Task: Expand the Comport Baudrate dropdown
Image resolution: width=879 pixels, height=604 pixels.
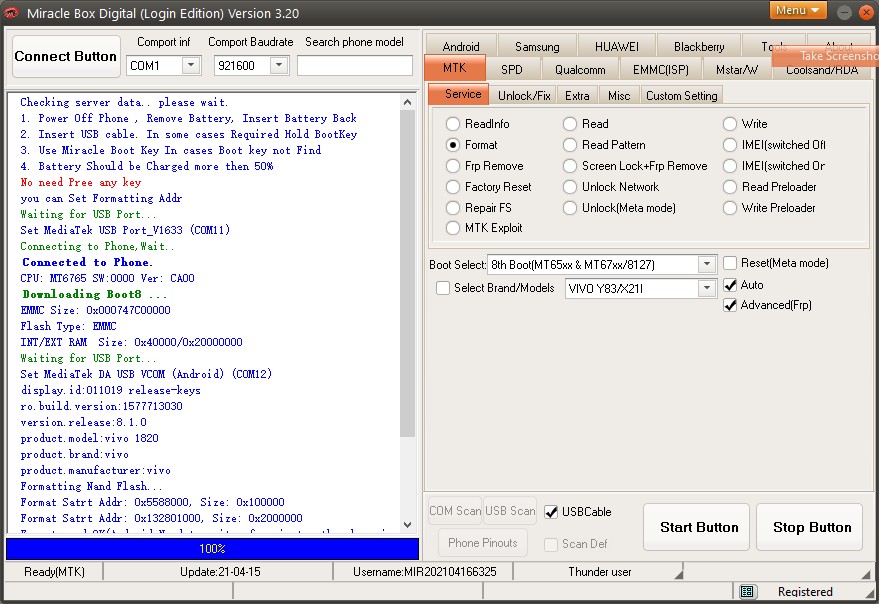Action: click(279, 65)
